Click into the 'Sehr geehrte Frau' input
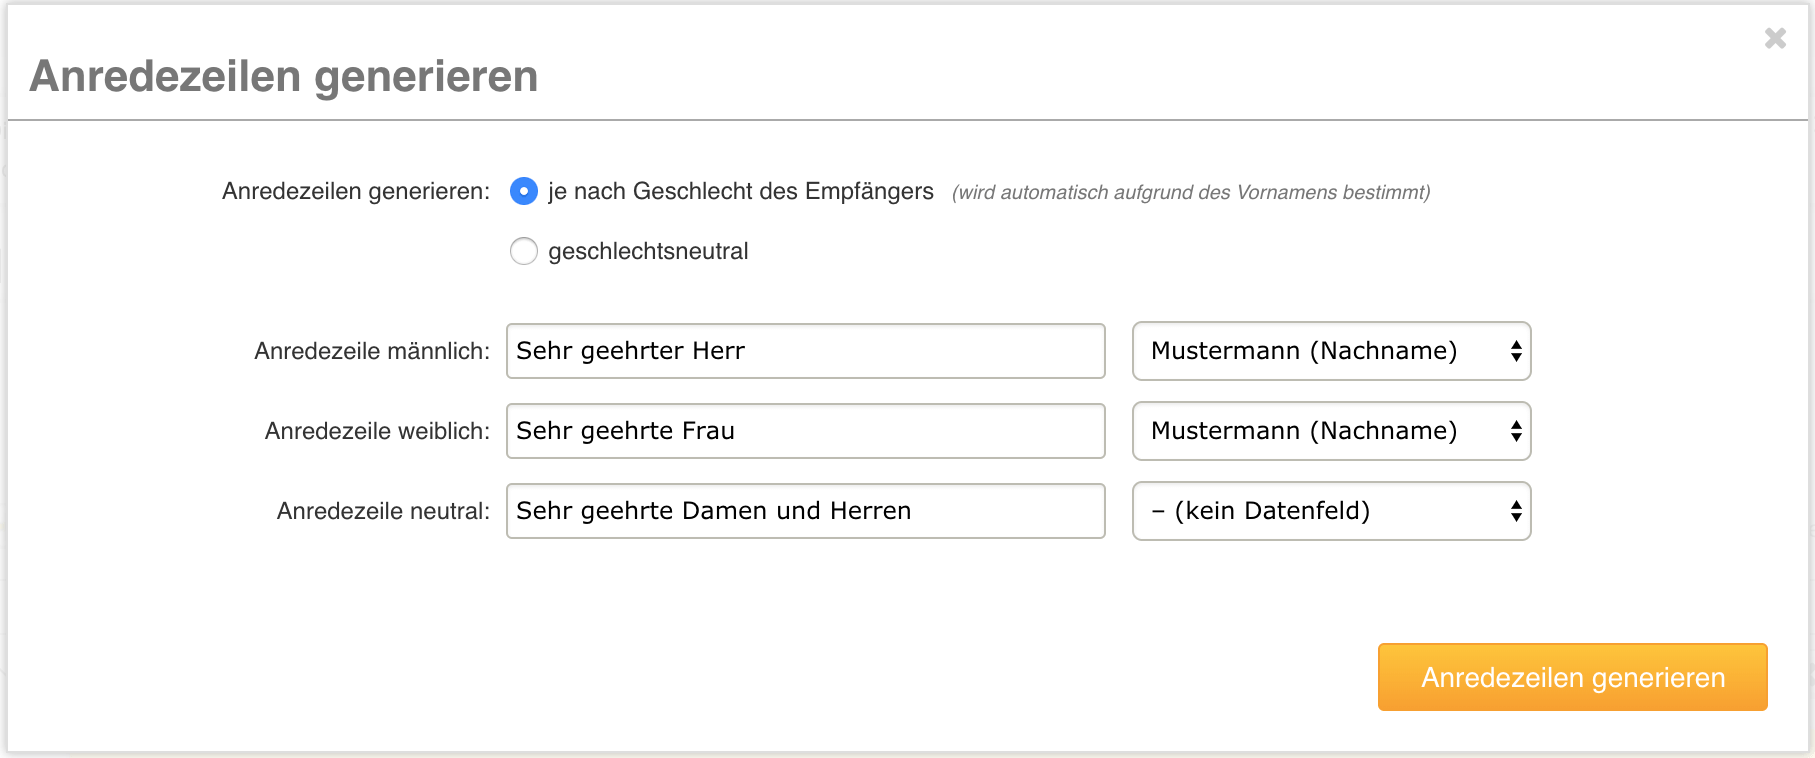This screenshot has height=758, width=1815. [805, 431]
